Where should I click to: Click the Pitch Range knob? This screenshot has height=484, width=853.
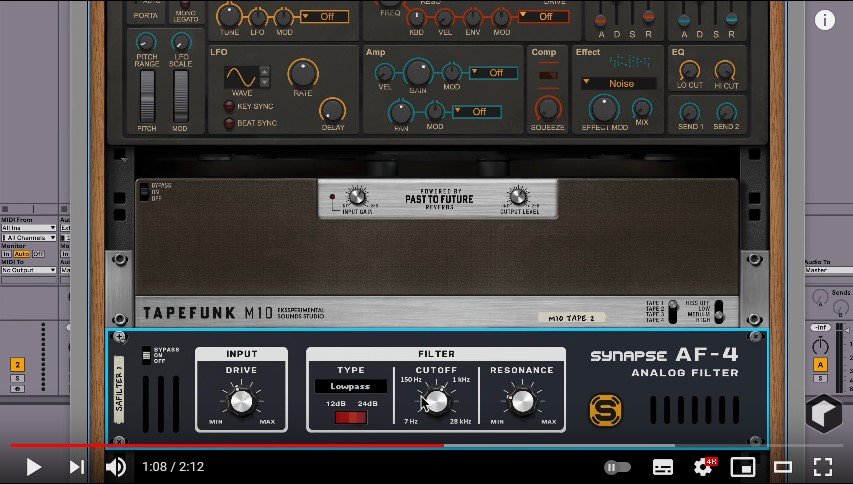(146, 42)
